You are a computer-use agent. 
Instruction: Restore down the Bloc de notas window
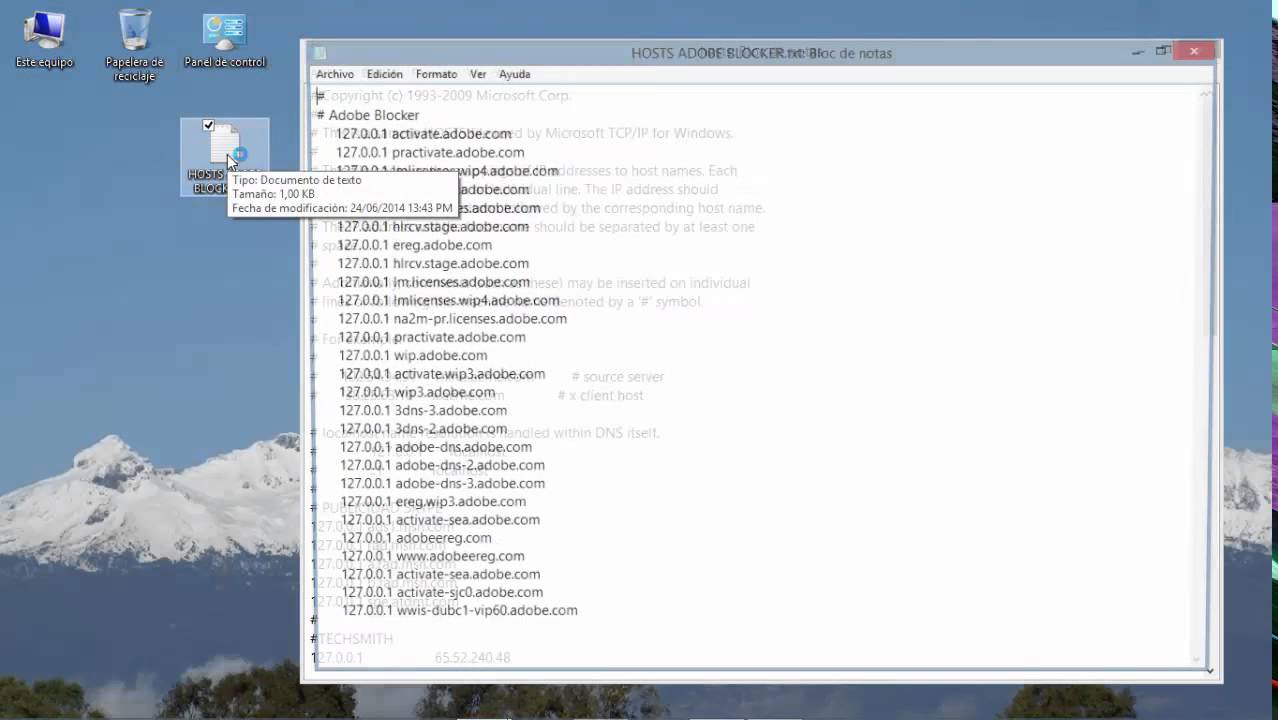1162,51
